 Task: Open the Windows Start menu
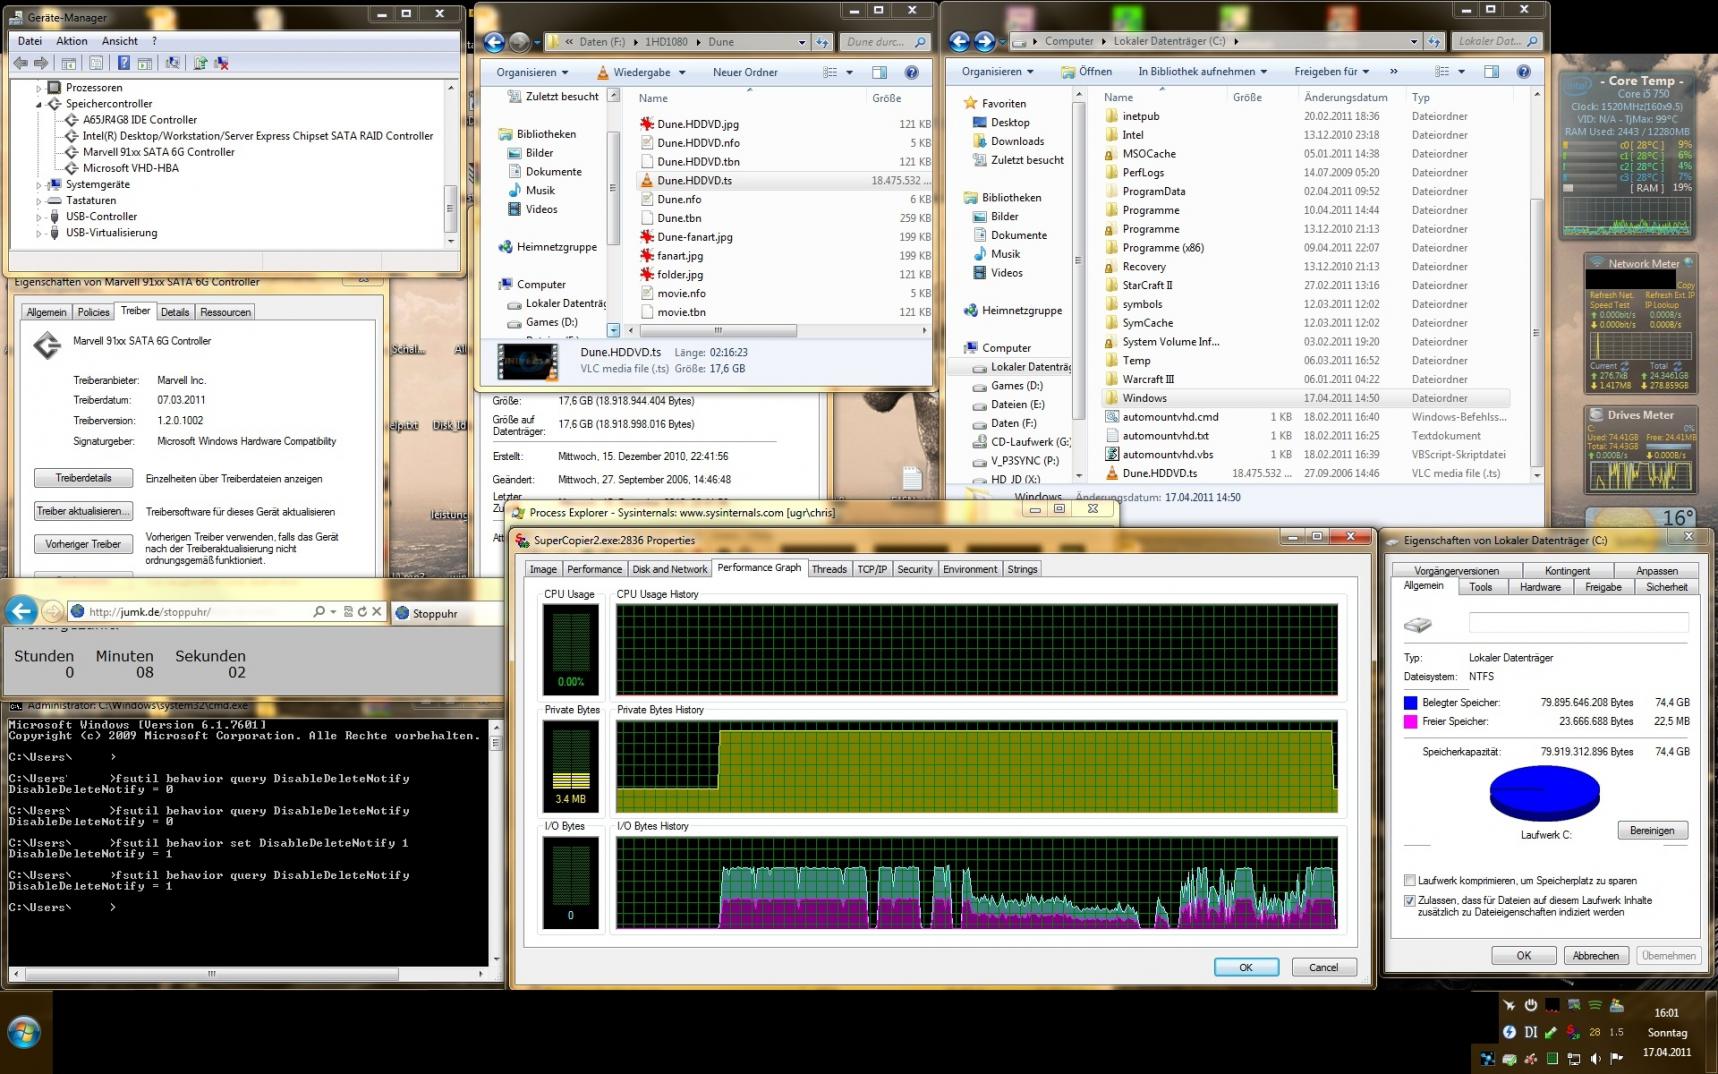tap(24, 1032)
